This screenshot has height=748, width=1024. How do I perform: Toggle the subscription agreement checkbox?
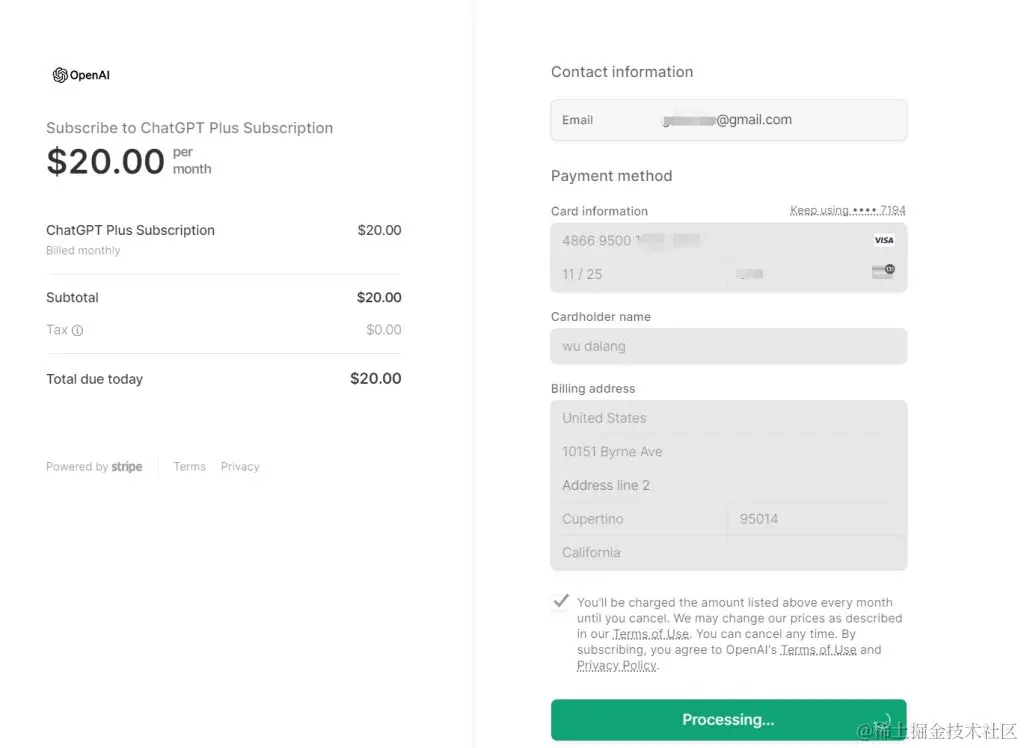click(x=561, y=602)
